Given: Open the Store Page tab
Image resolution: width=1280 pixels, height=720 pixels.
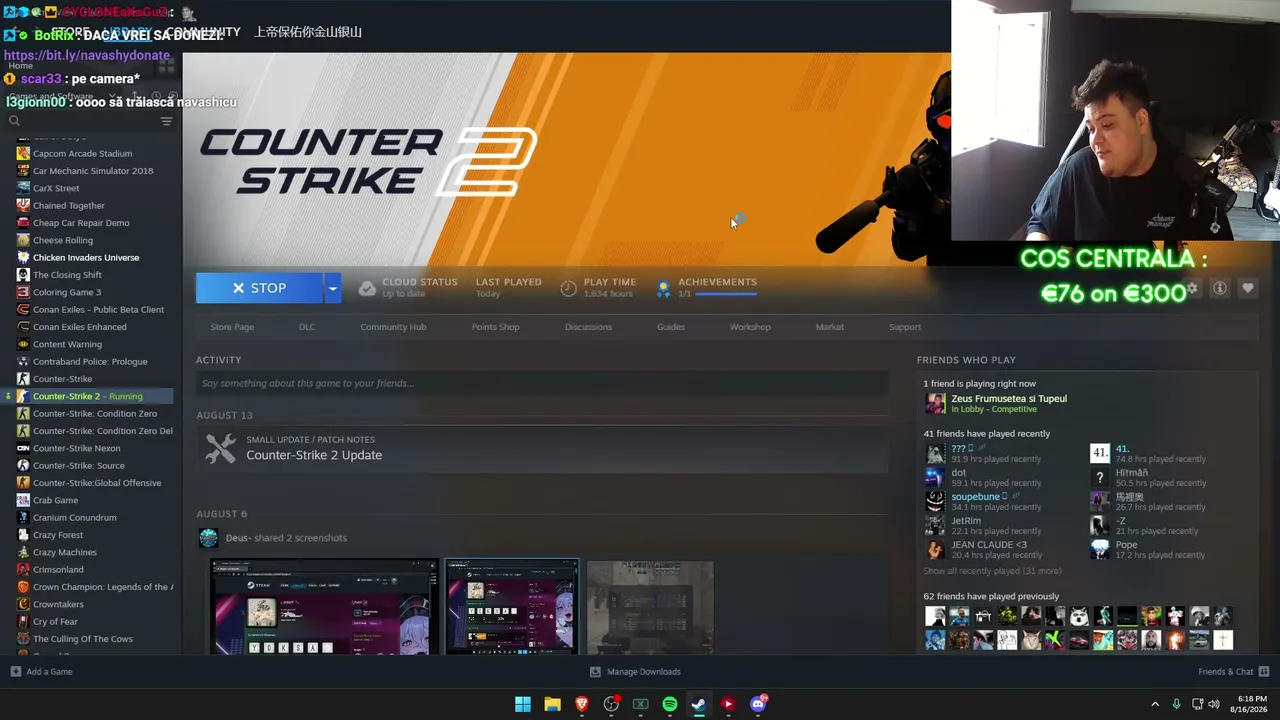Looking at the screenshot, I should tap(232, 327).
